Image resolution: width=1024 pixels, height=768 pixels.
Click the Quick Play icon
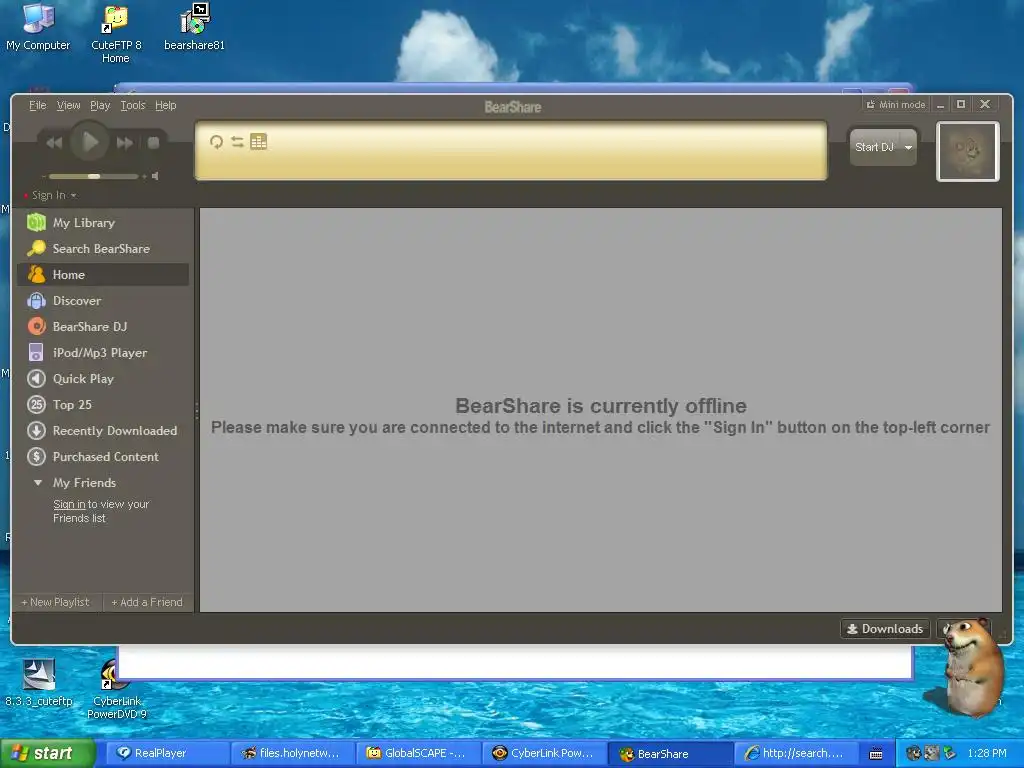(37, 379)
